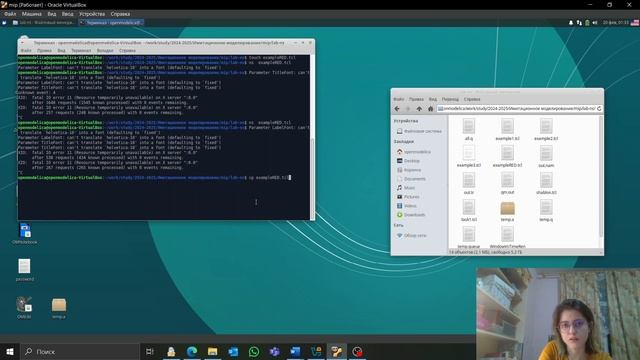Switch to the Терминал task in guest panel

(x=111, y=23)
